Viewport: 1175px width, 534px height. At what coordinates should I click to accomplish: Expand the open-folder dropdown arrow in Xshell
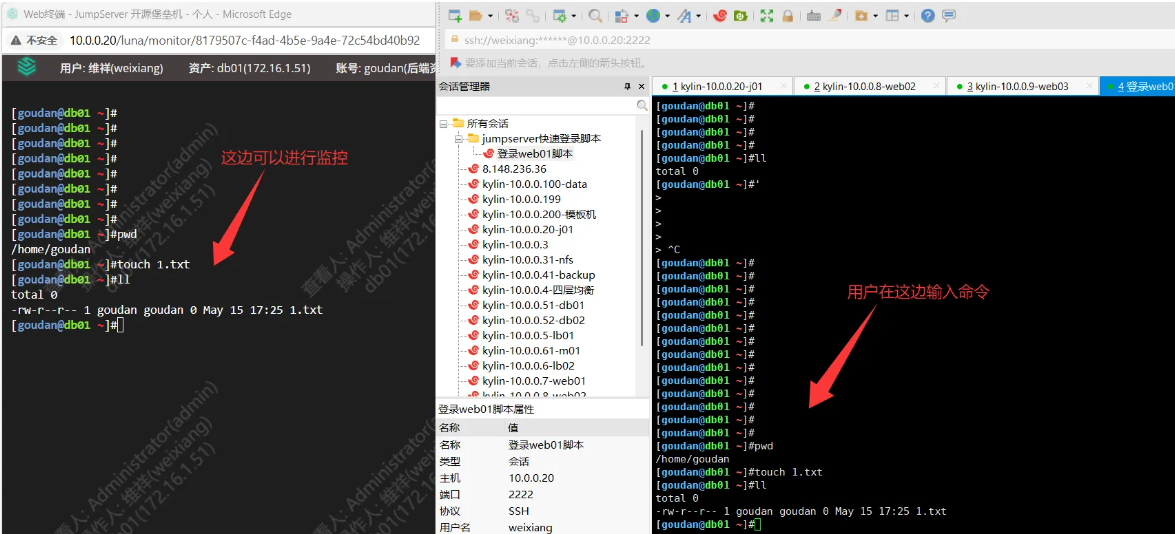490,16
